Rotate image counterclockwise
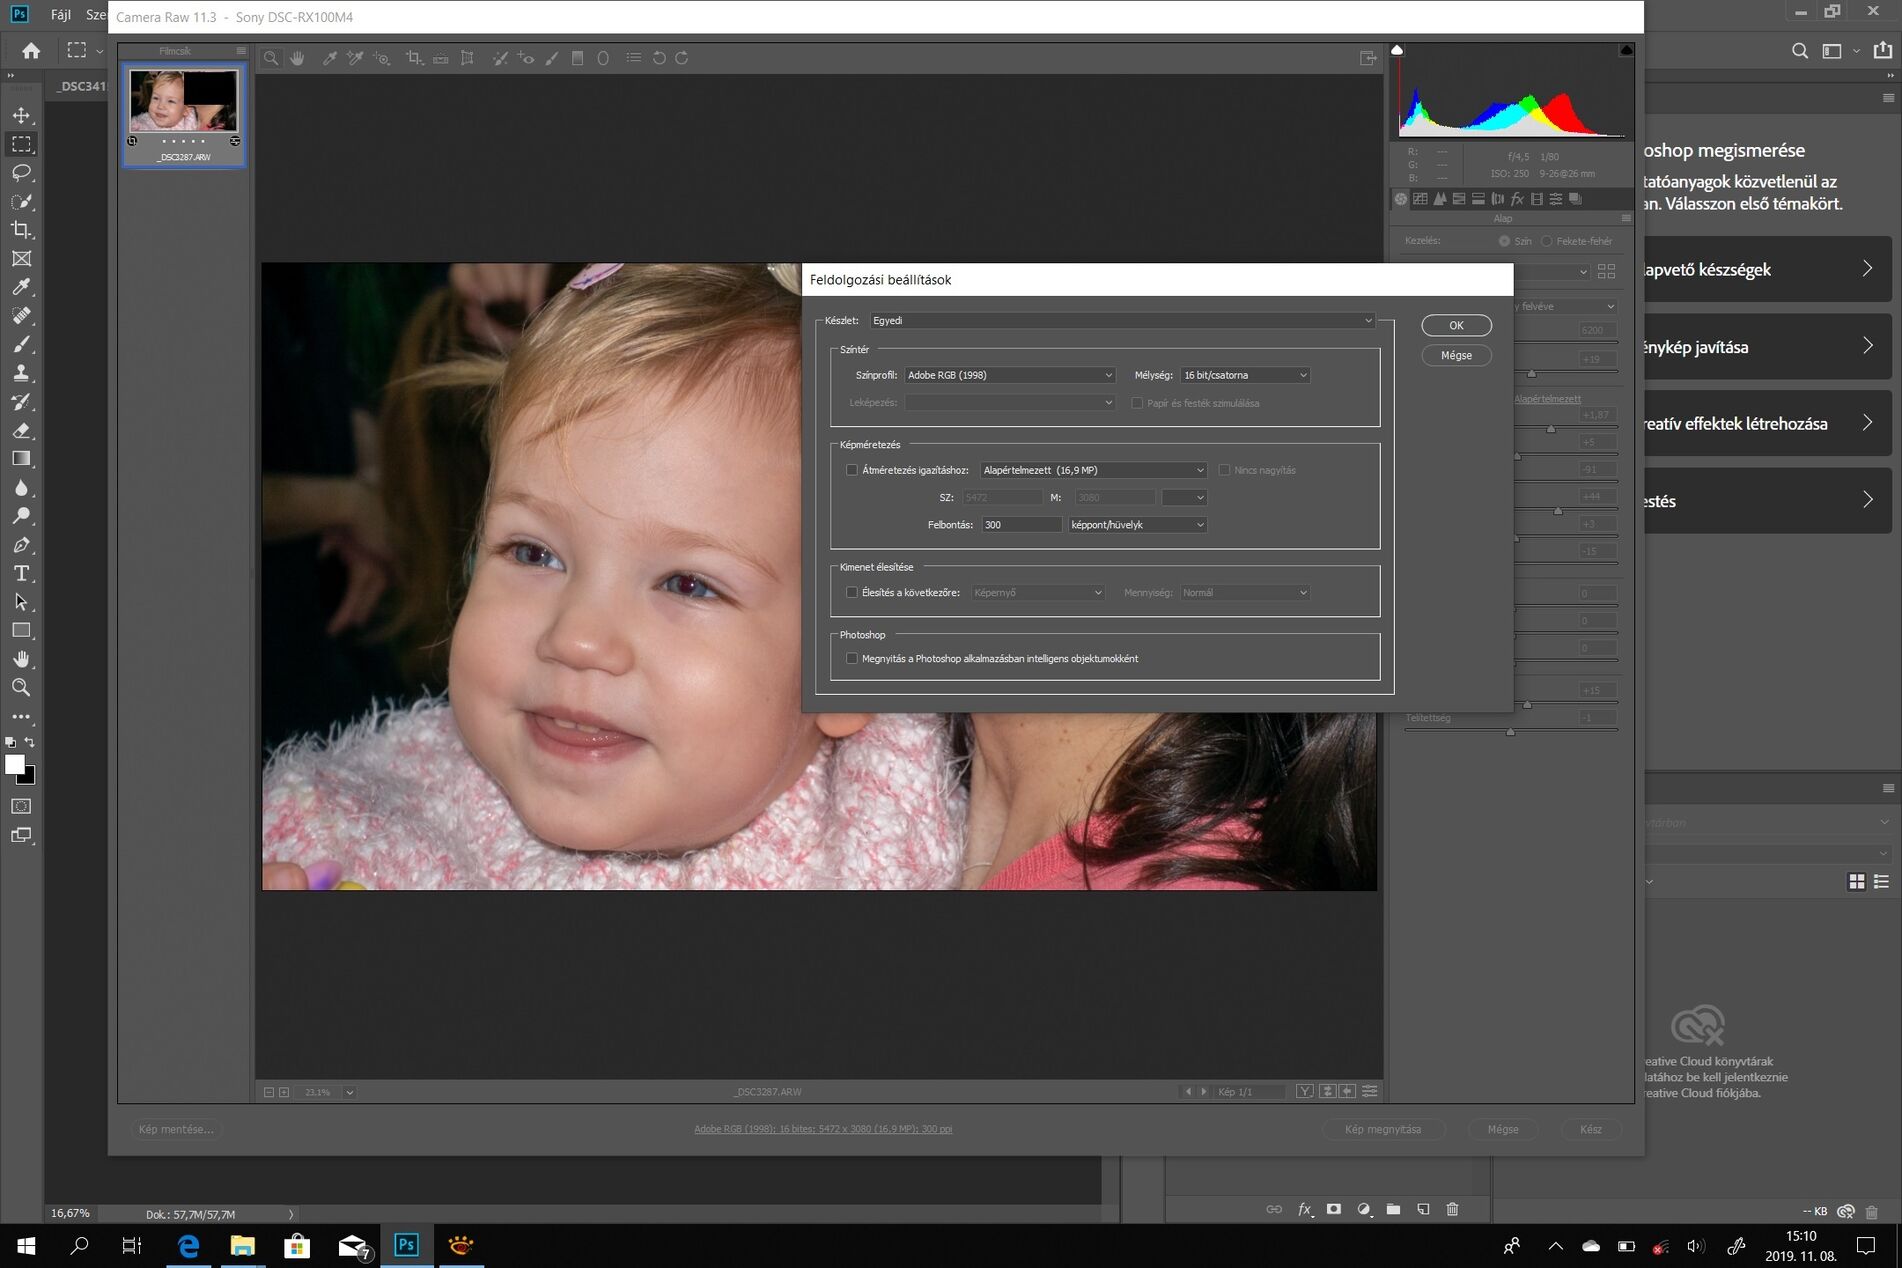Viewport: 1902px width, 1268px height. point(659,58)
